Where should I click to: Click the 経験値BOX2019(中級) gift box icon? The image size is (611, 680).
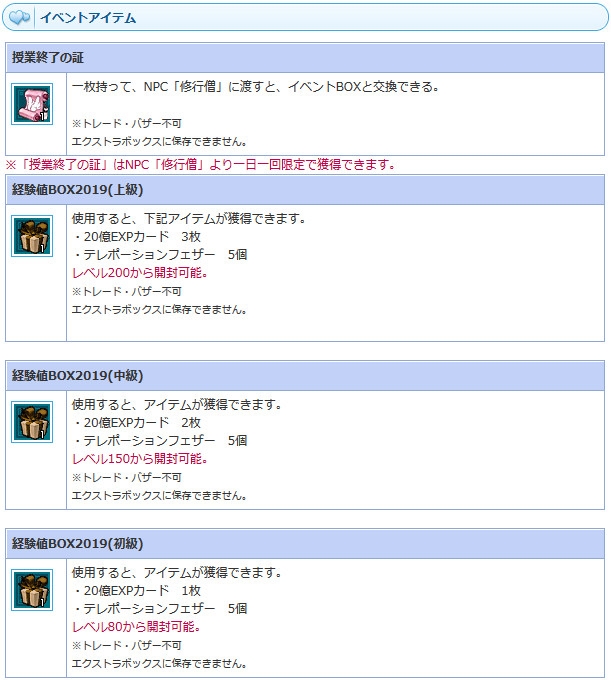(x=32, y=422)
